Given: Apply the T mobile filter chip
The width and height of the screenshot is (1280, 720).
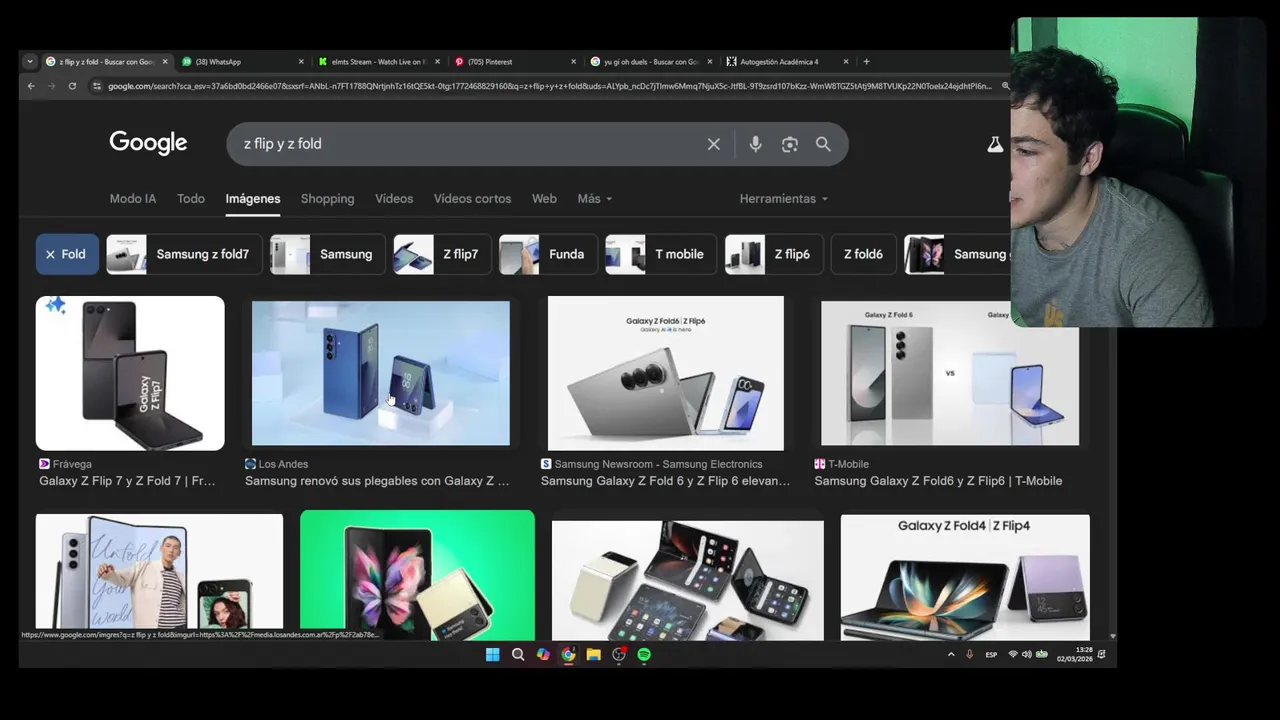Looking at the screenshot, I should (x=660, y=254).
